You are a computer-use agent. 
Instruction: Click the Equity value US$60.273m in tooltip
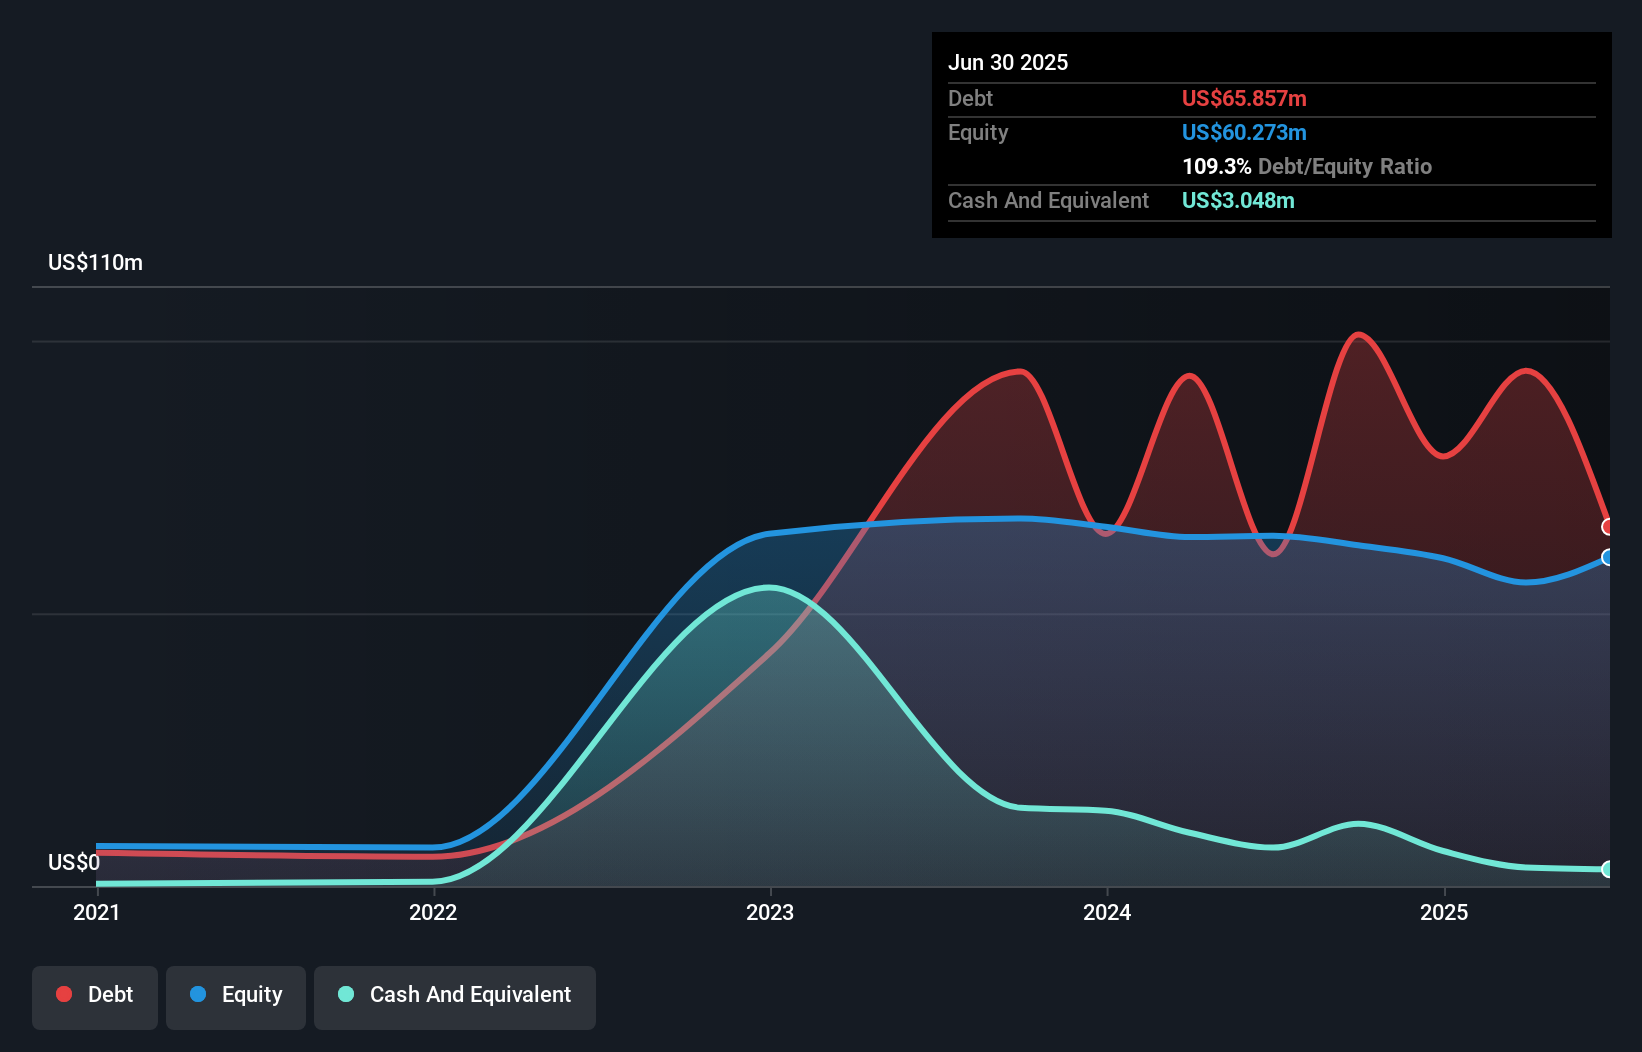click(x=1243, y=132)
